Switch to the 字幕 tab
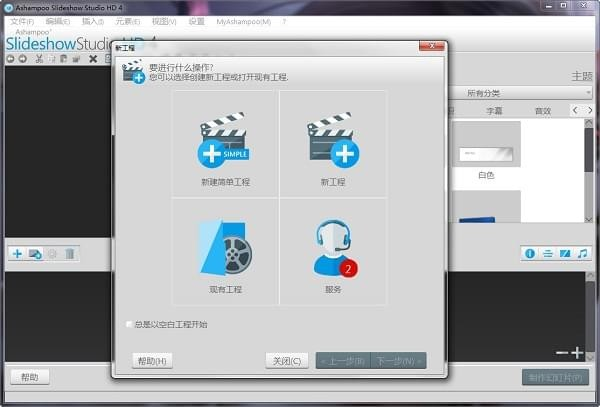Screen dimensions: 600x407 (x=494, y=111)
